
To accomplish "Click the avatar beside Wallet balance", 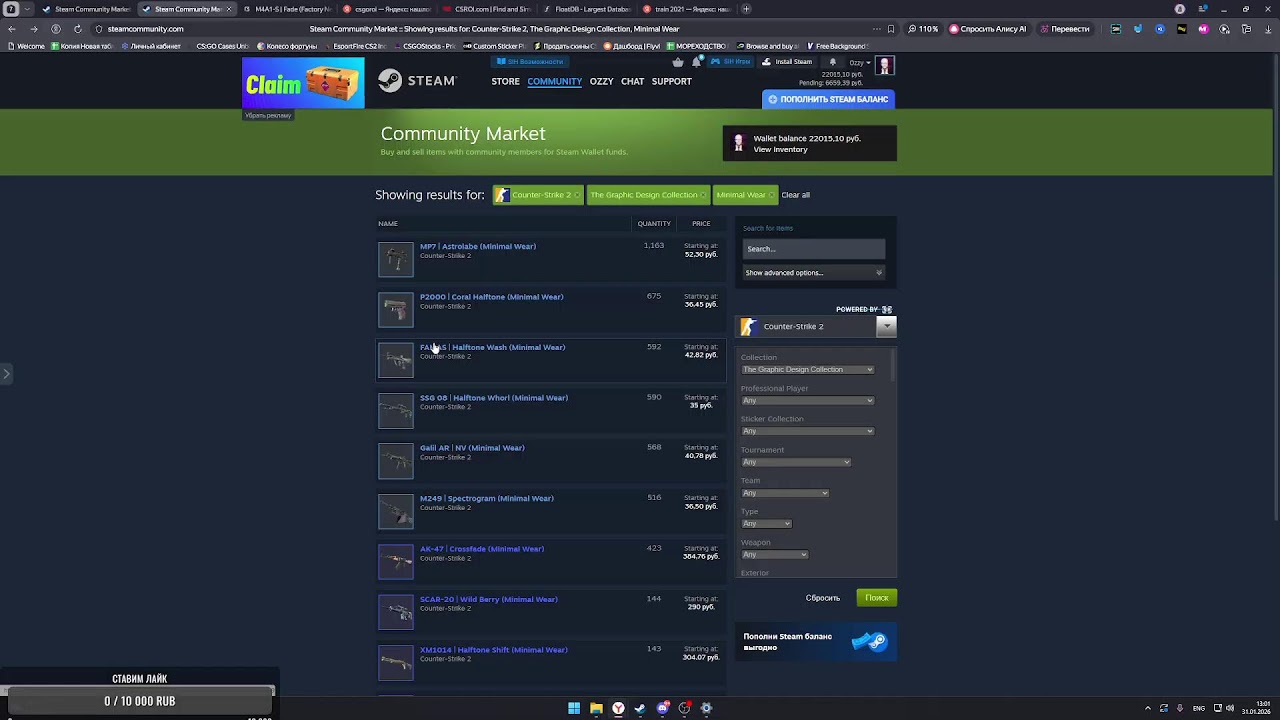I will [739, 143].
